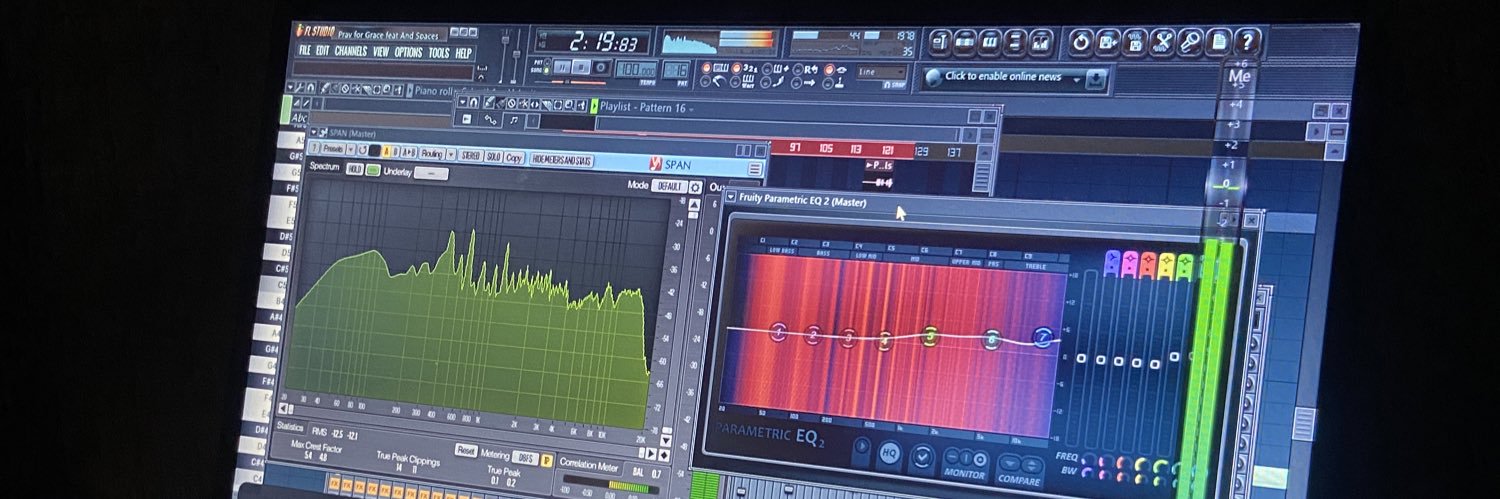Click the STEREO button in SPAN
Screen dimensions: 1500x499
[471, 155]
